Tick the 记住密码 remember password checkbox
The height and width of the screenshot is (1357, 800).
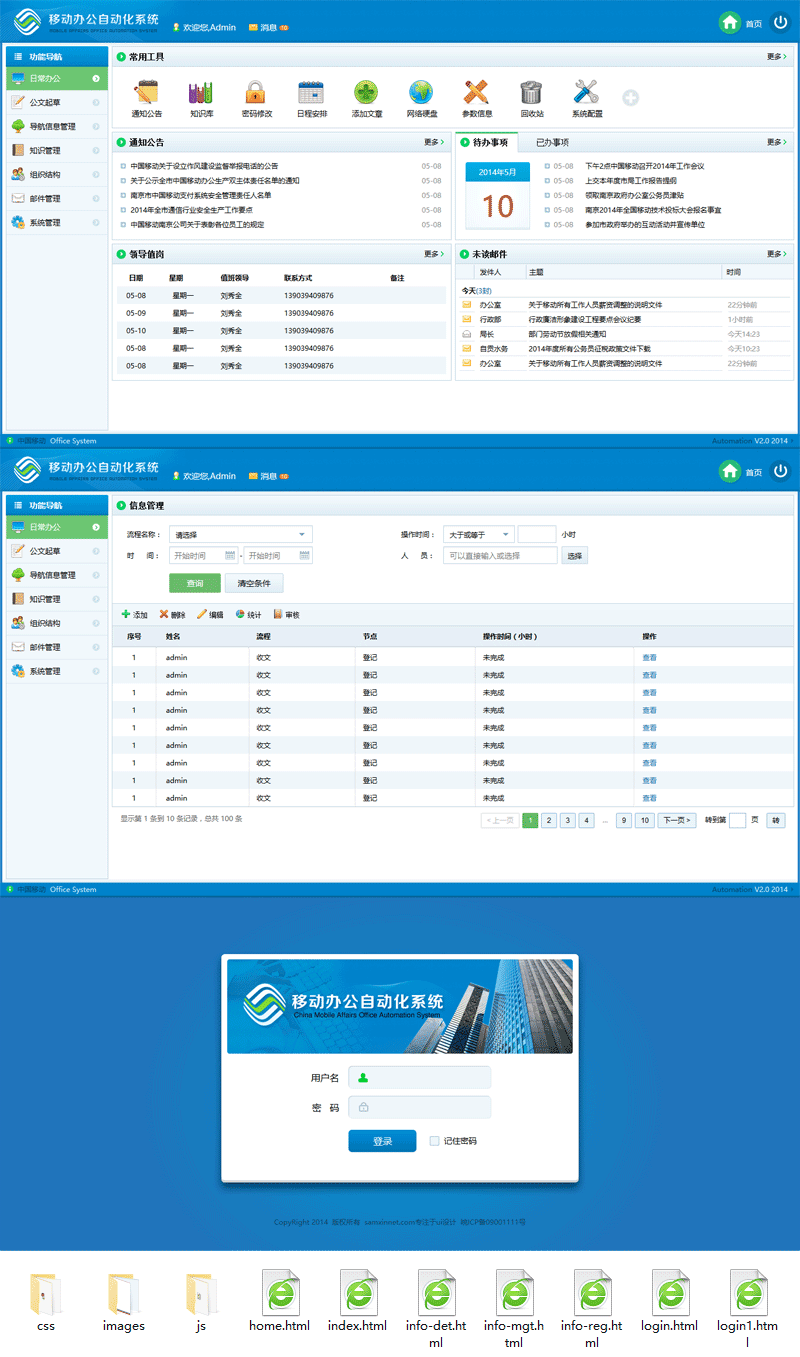434,1141
